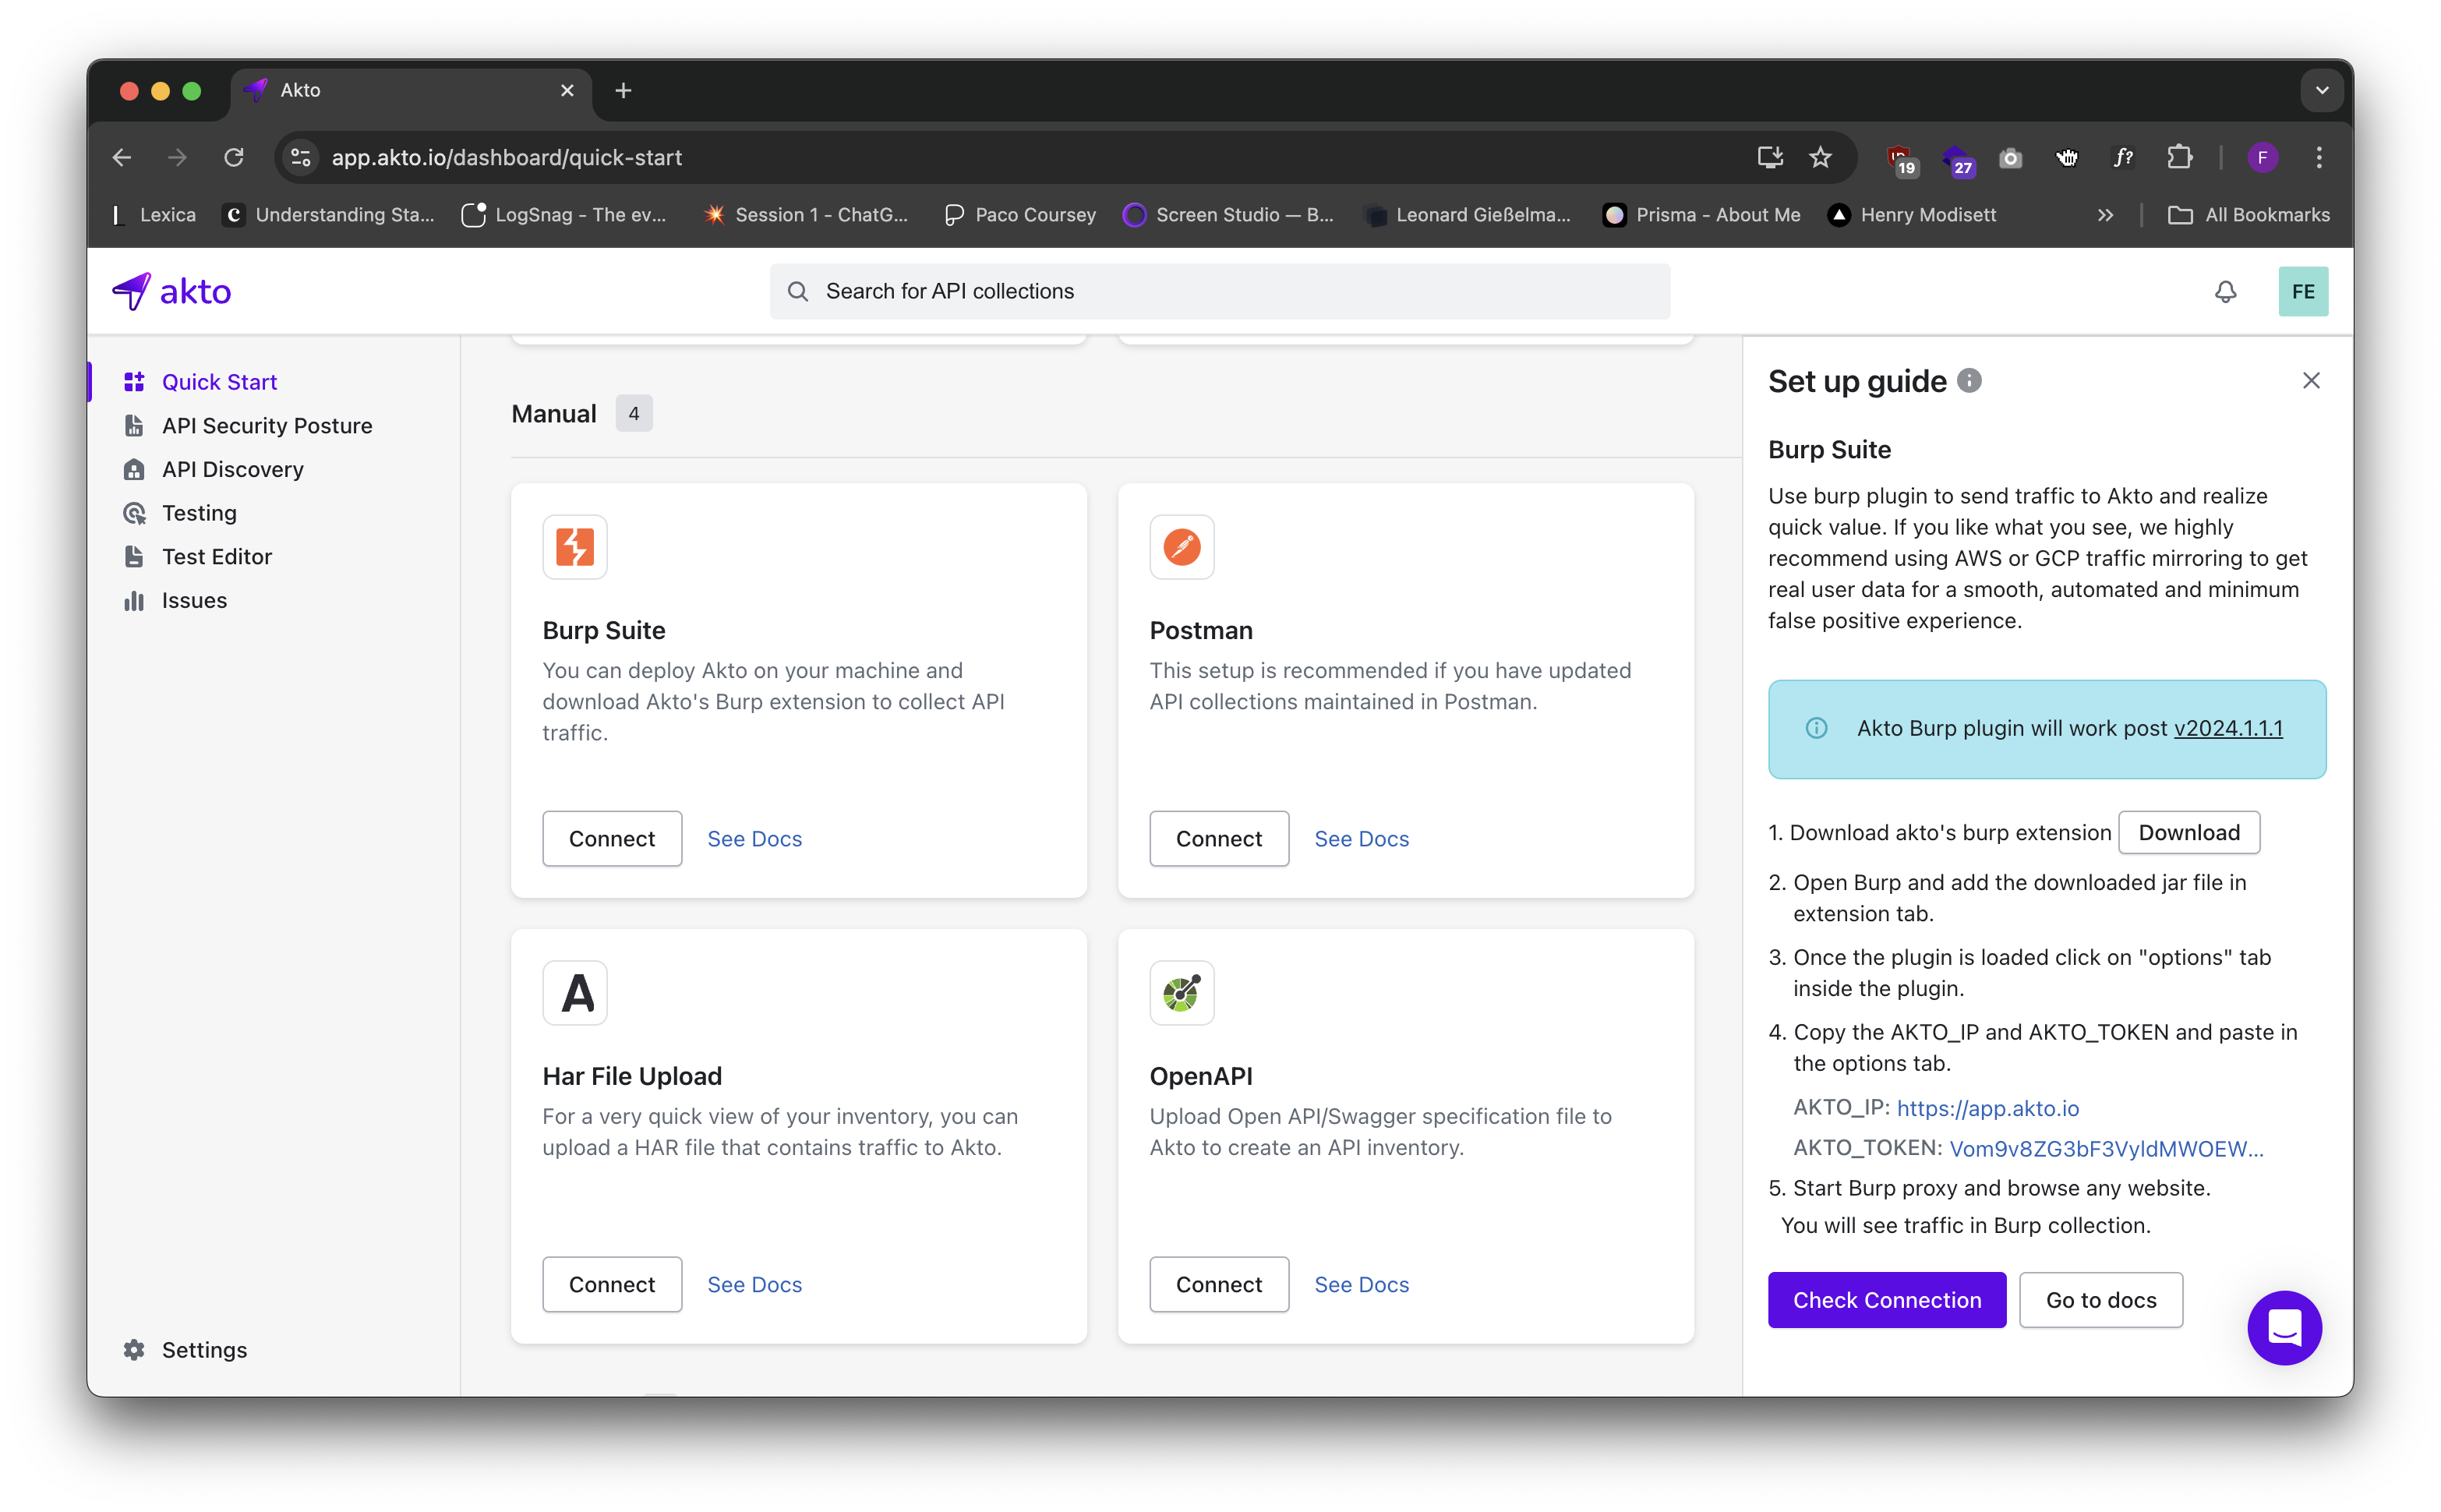Open the tab search dropdown arrow
2441x1512 pixels.
(x=2321, y=90)
